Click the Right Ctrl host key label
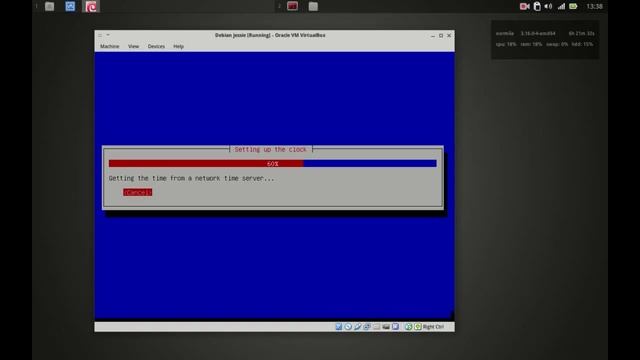Viewport: 640px width, 360px height. 433,327
